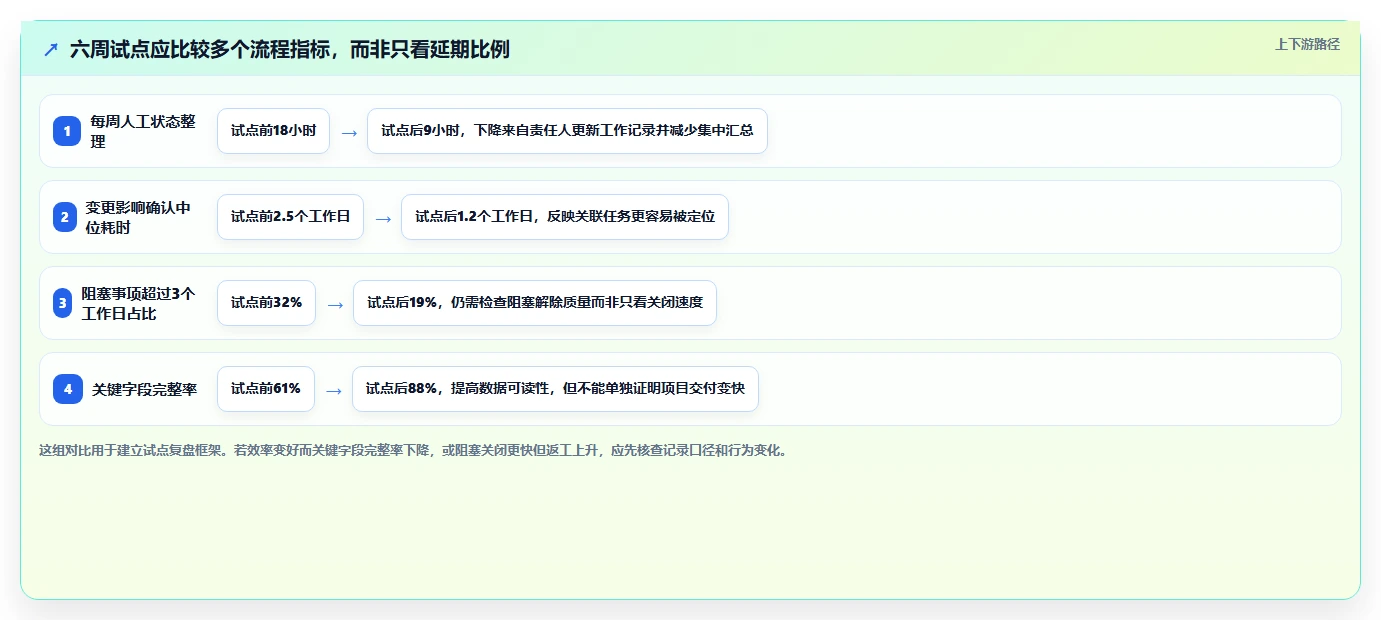Click the 试点前61% chip
1381x620 pixels.
pyautogui.click(x=266, y=389)
